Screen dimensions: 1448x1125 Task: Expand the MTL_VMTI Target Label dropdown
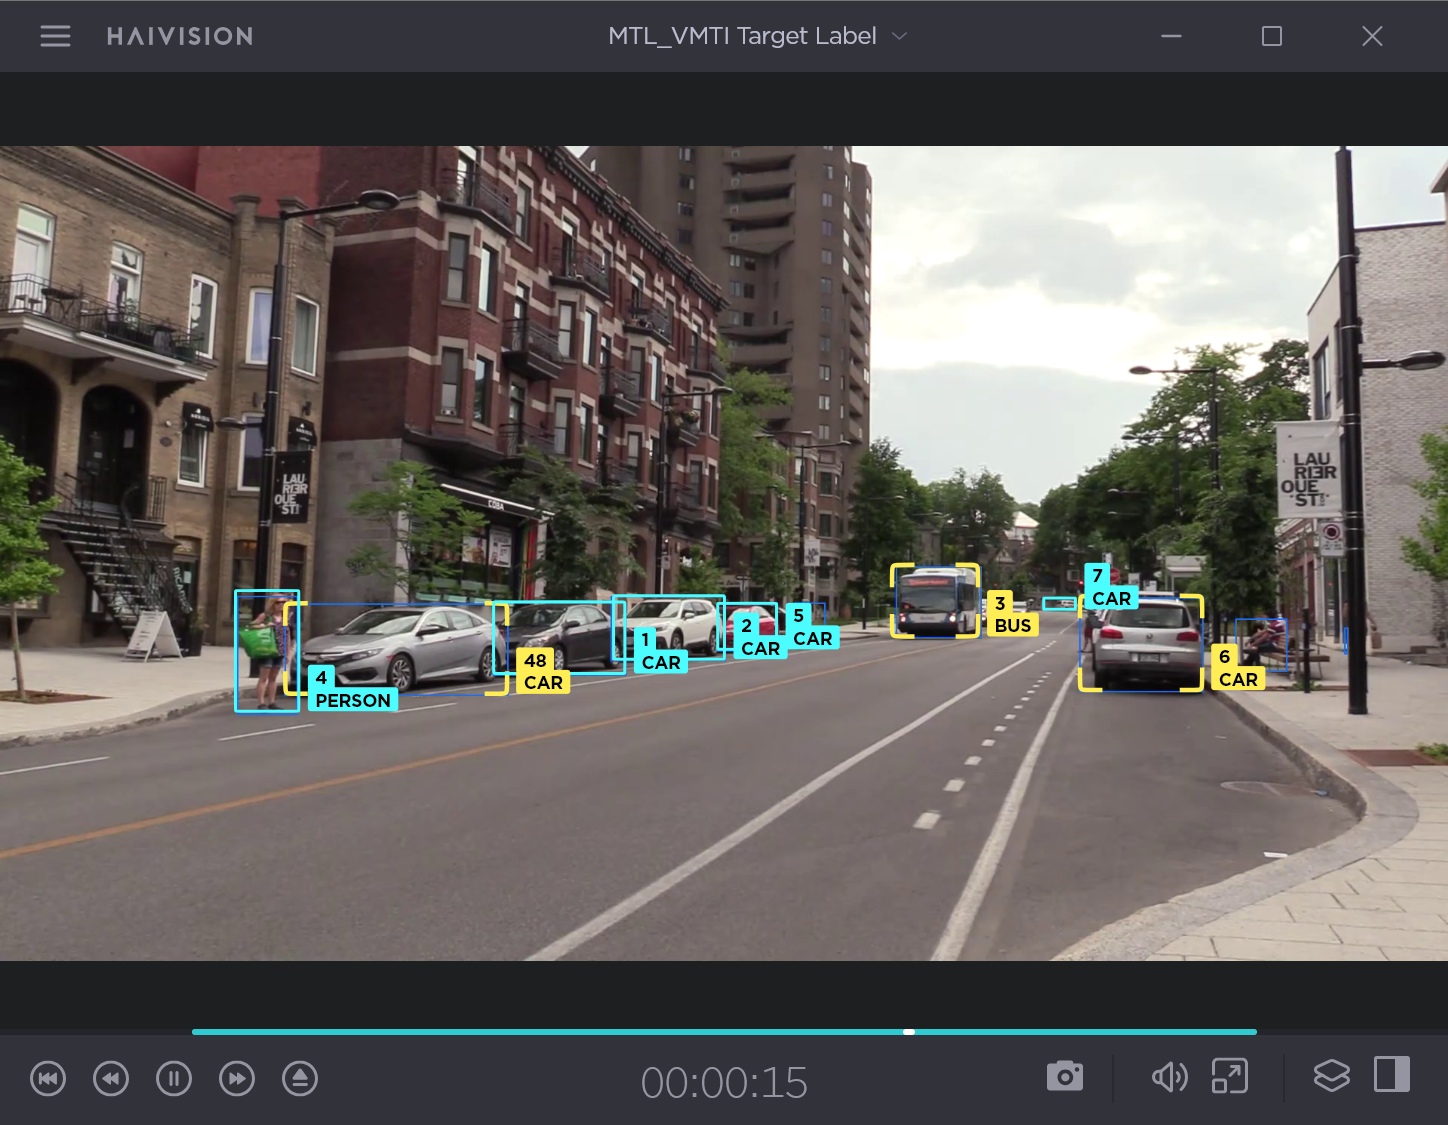pyautogui.click(x=742, y=36)
